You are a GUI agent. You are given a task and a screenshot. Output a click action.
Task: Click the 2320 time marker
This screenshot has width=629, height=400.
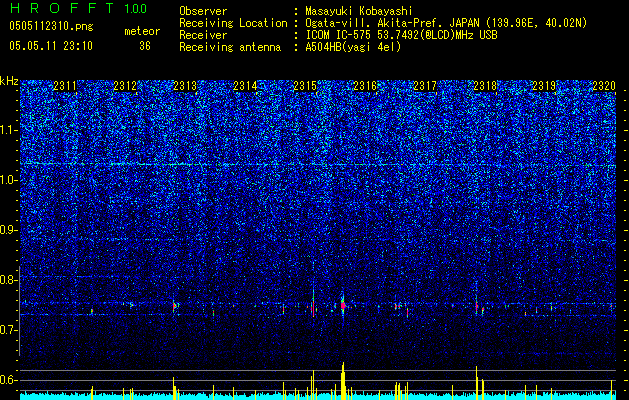click(604, 86)
